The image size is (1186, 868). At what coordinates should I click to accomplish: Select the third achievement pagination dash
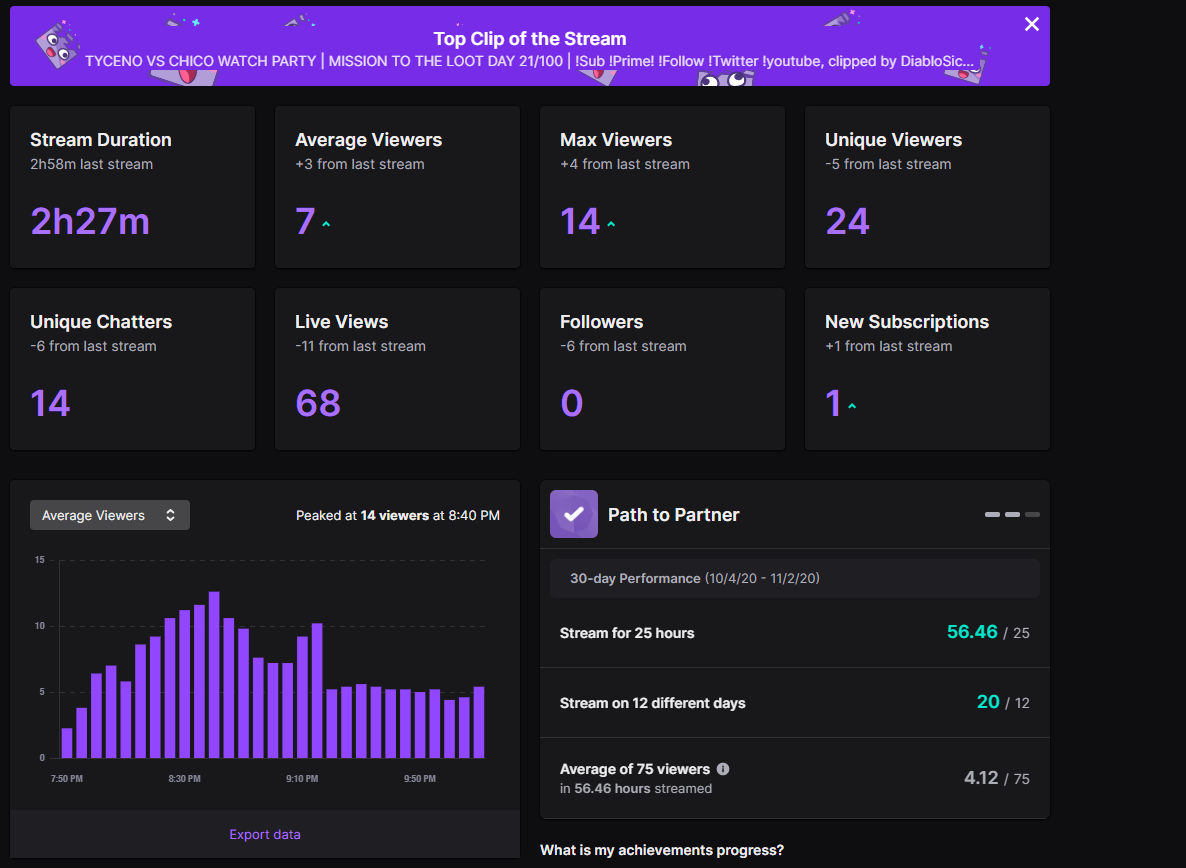coord(1032,514)
